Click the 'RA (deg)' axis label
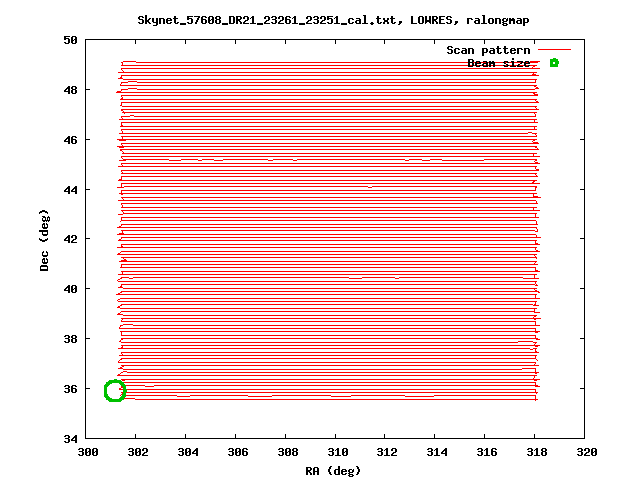The height and width of the screenshot is (480, 640). pyautogui.click(x=333, y=471)
